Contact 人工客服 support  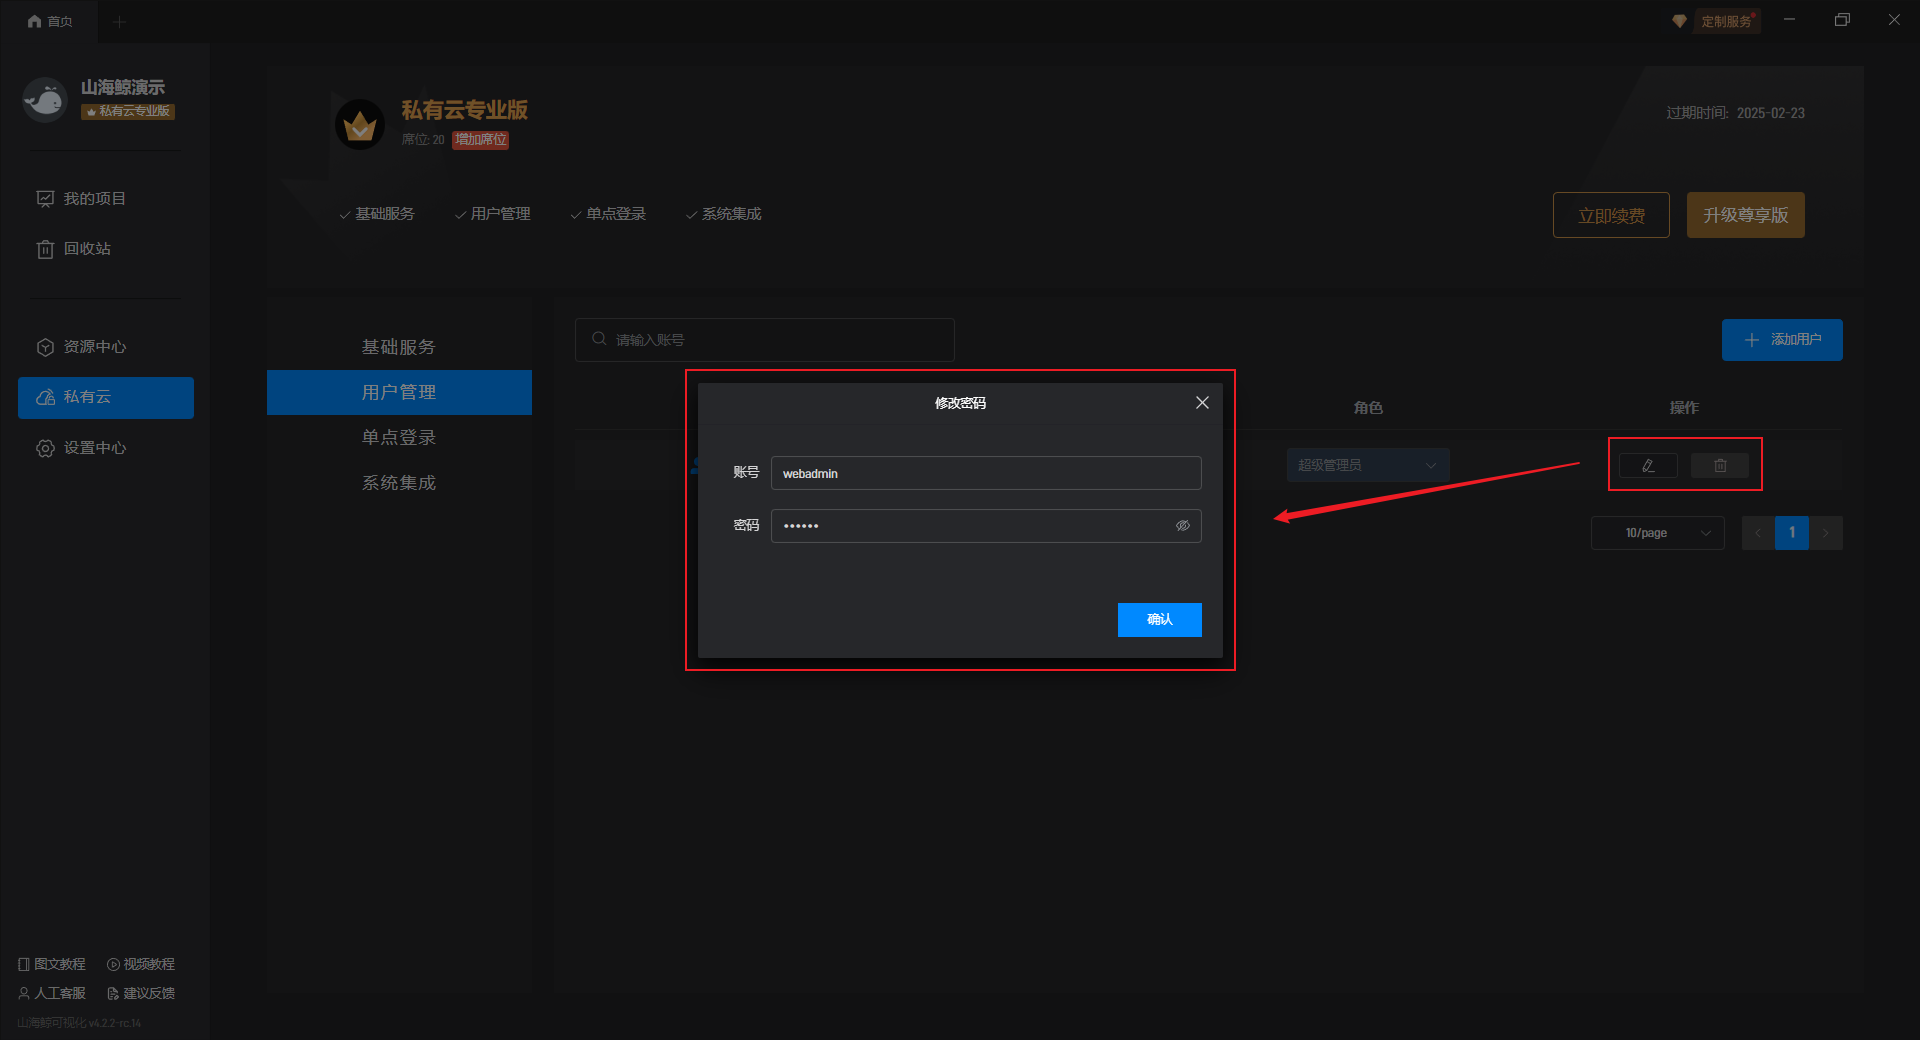52,993
